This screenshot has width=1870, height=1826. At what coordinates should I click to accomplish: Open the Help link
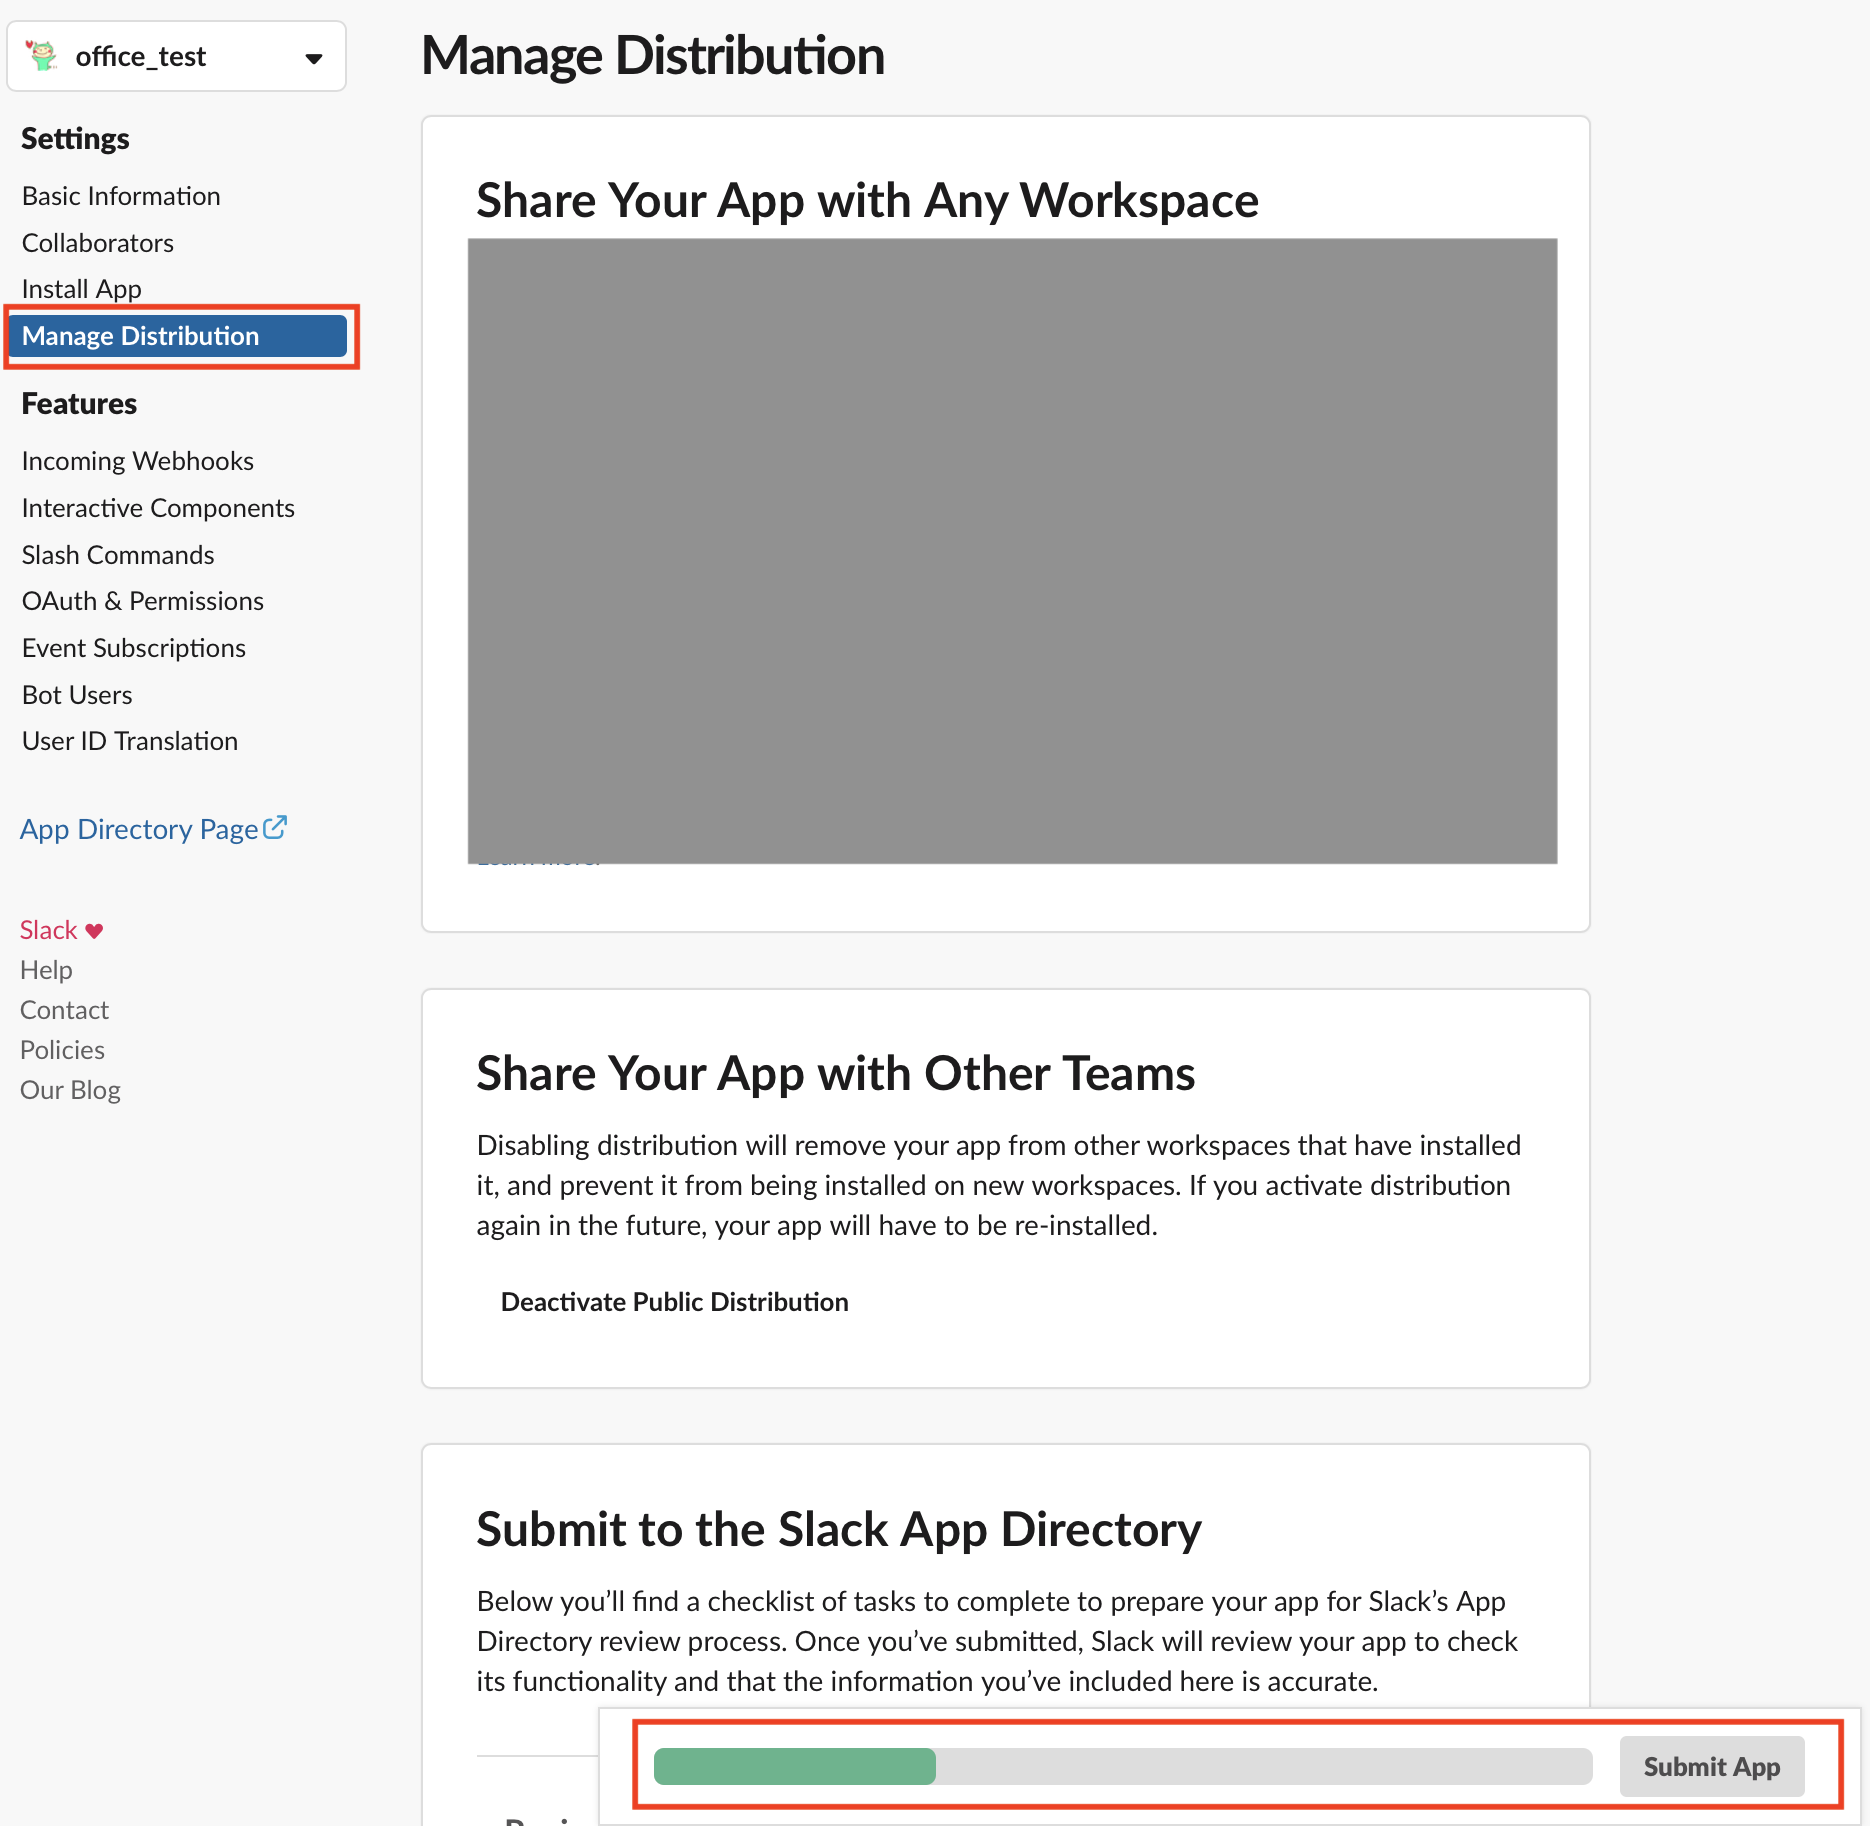click(46, 970)
